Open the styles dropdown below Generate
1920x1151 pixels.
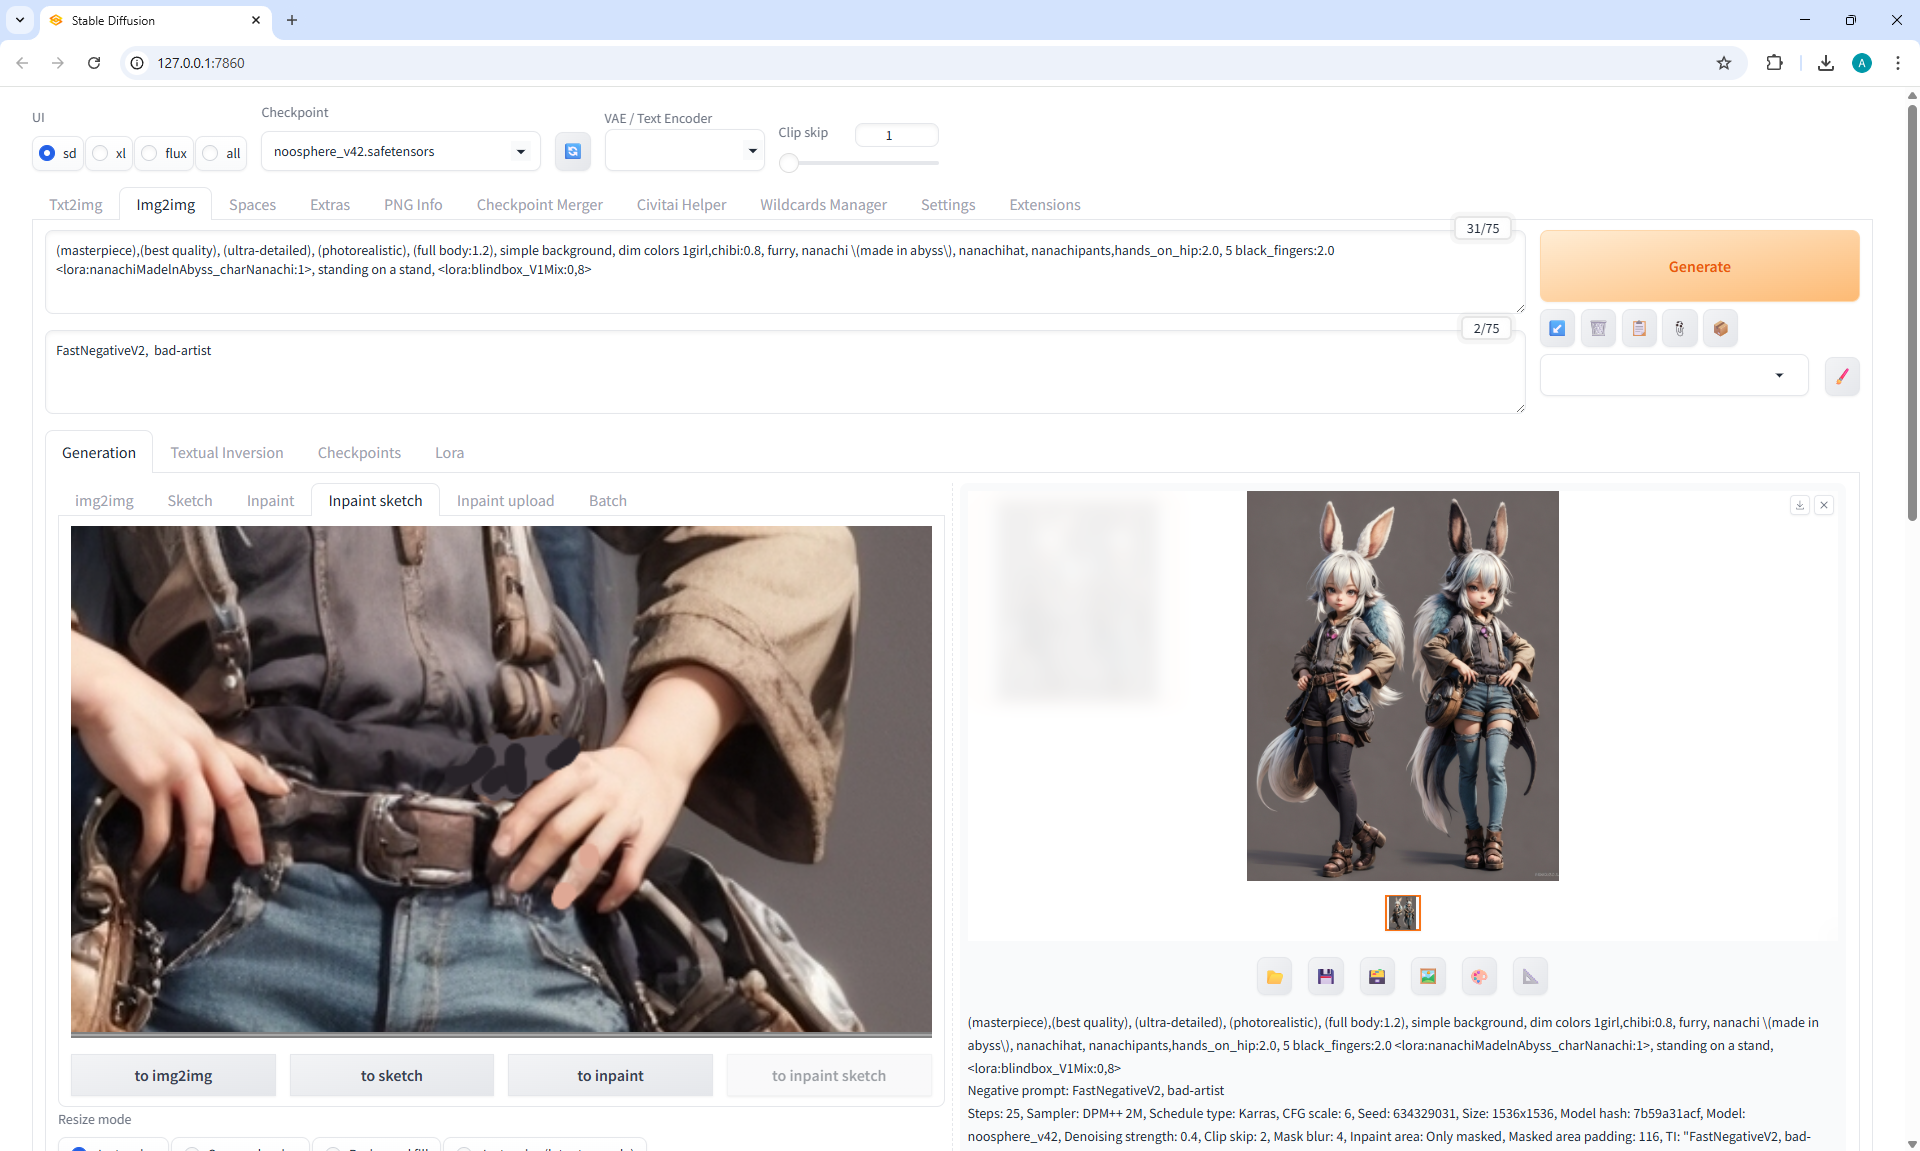pyautogui.click(x=1673, y=376)
